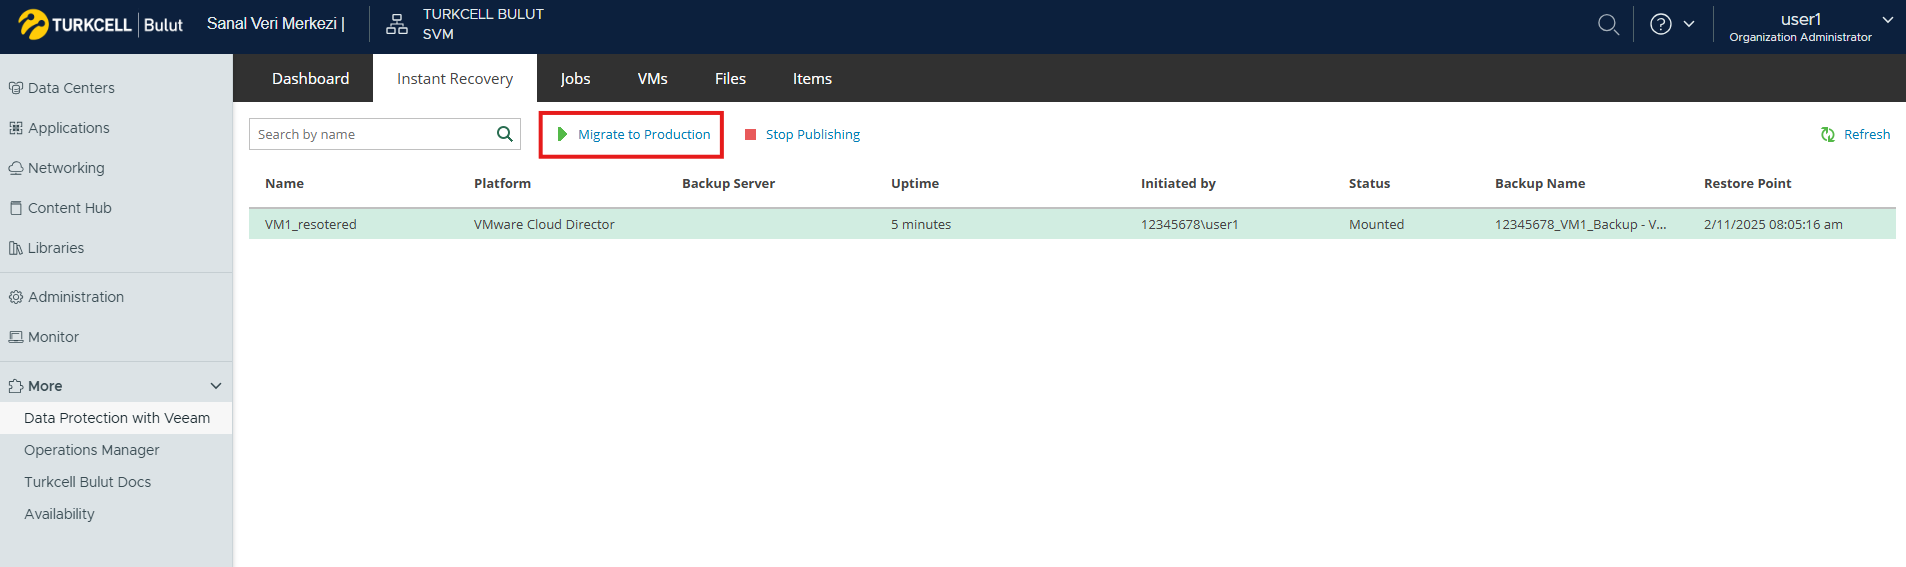Image resolution: width=1906 pixels, height=567 pixels.
Task: Click the VMware Cloud Director cell
Action: coord(544,224)
